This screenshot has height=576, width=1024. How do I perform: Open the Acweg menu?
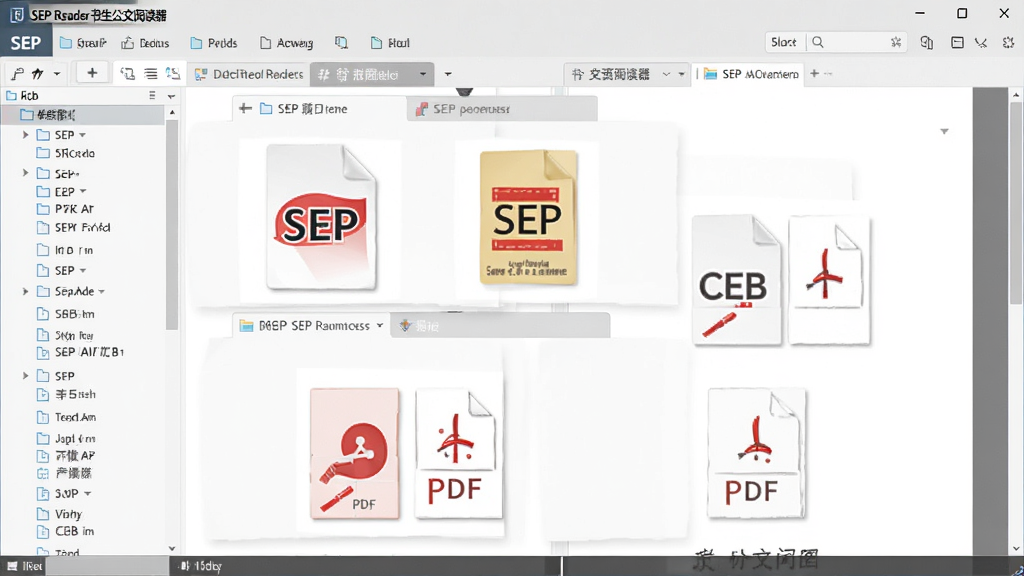coord(286,43)
